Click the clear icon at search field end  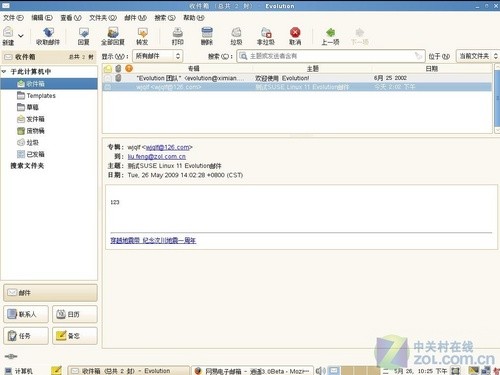[418, 56]
